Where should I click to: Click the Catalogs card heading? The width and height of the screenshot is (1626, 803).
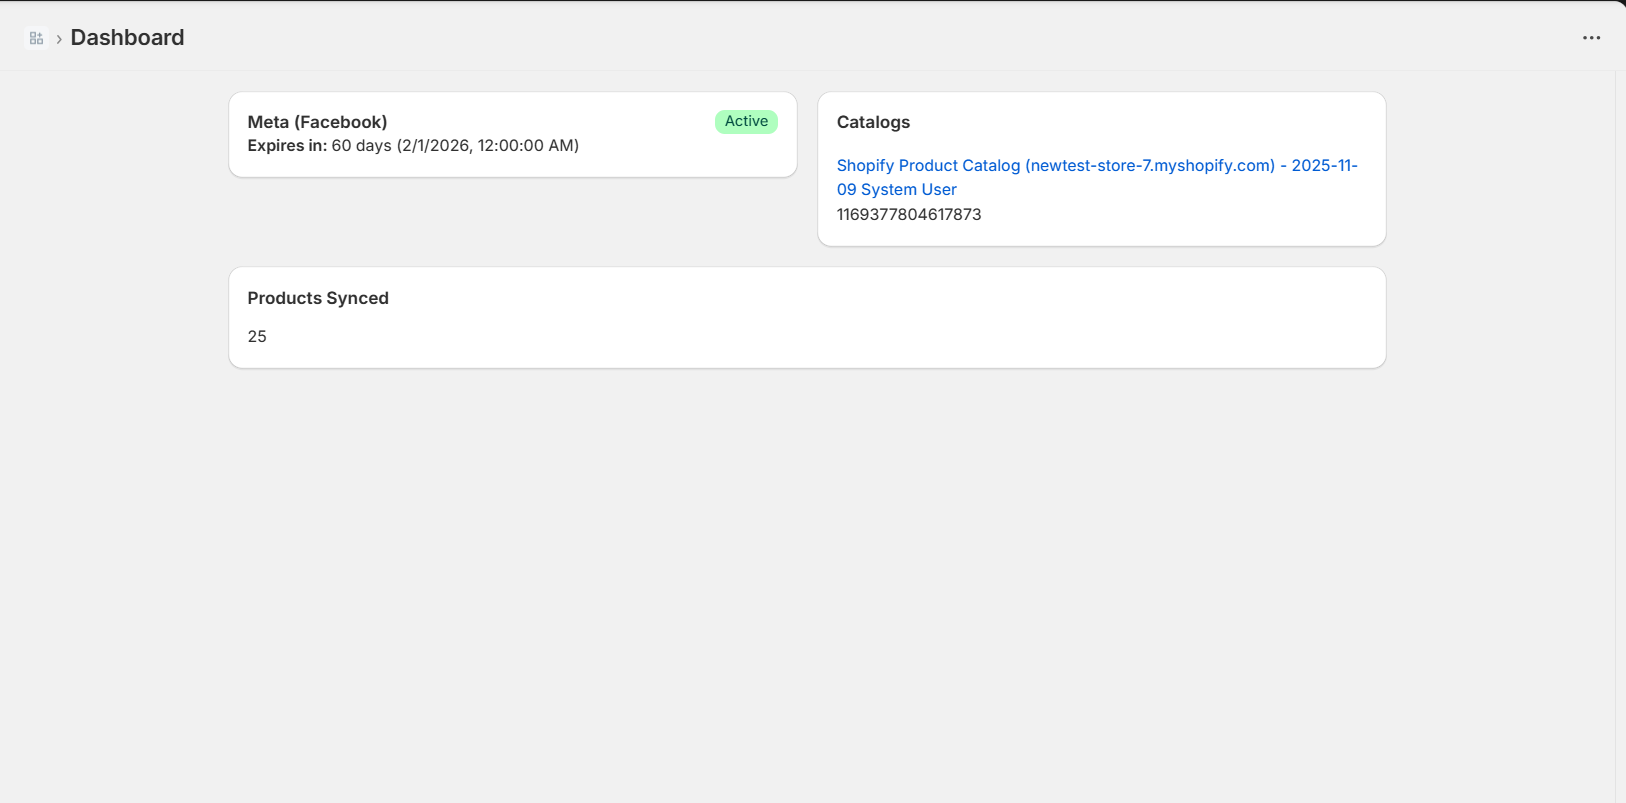(x=873, y=122)
